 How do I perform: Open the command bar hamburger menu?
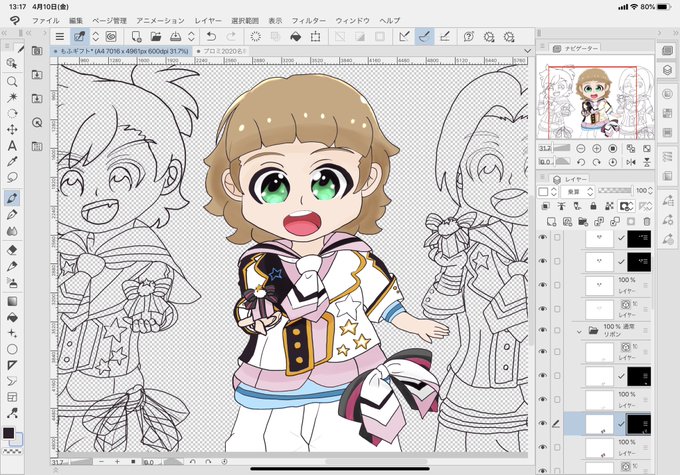tap(60, 37)
